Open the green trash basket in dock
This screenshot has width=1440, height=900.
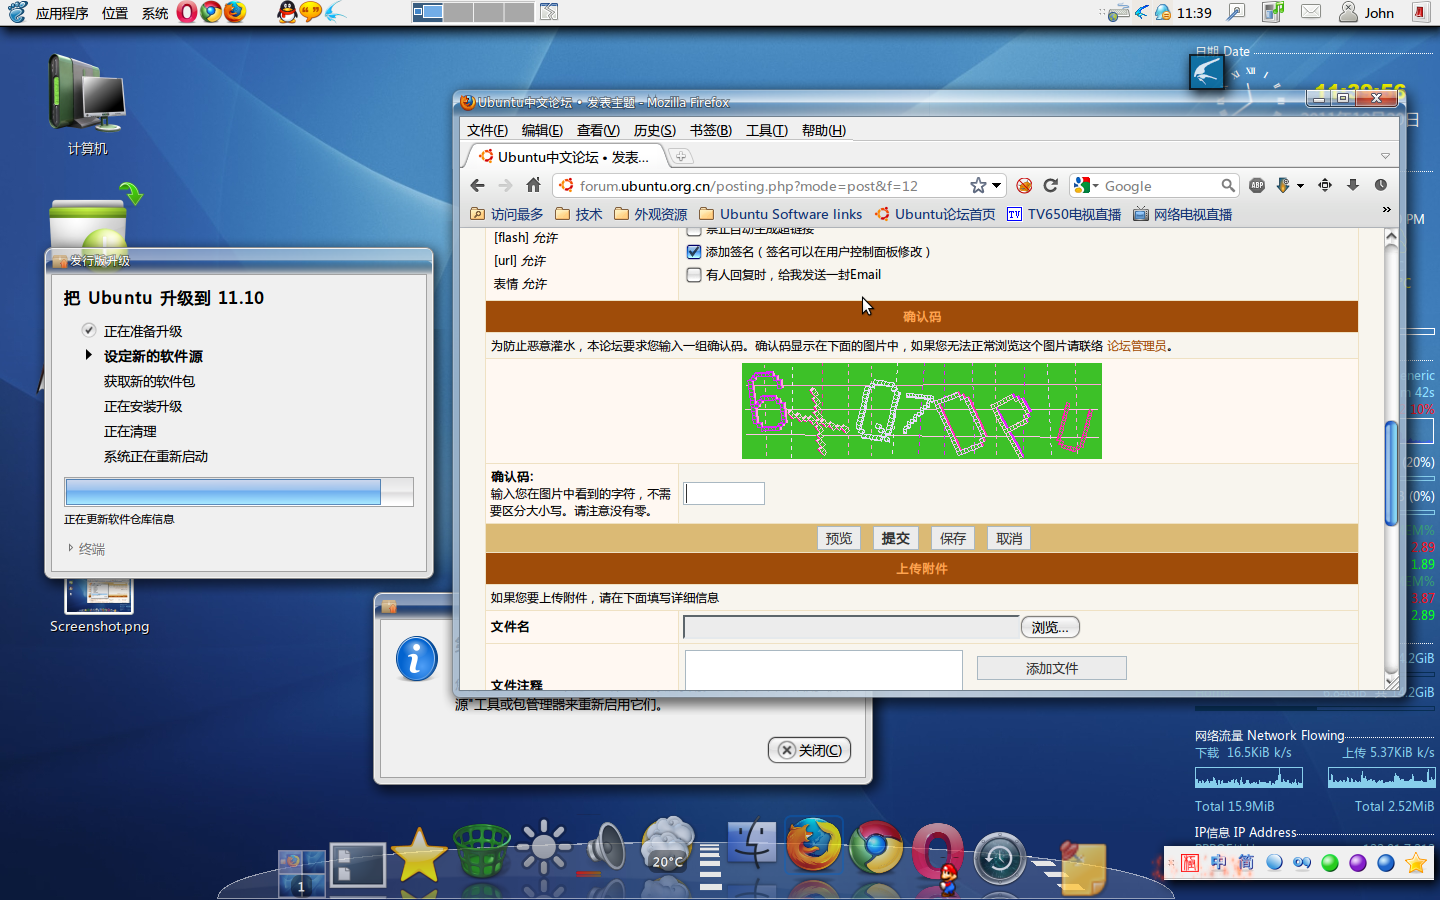[481, 852]
